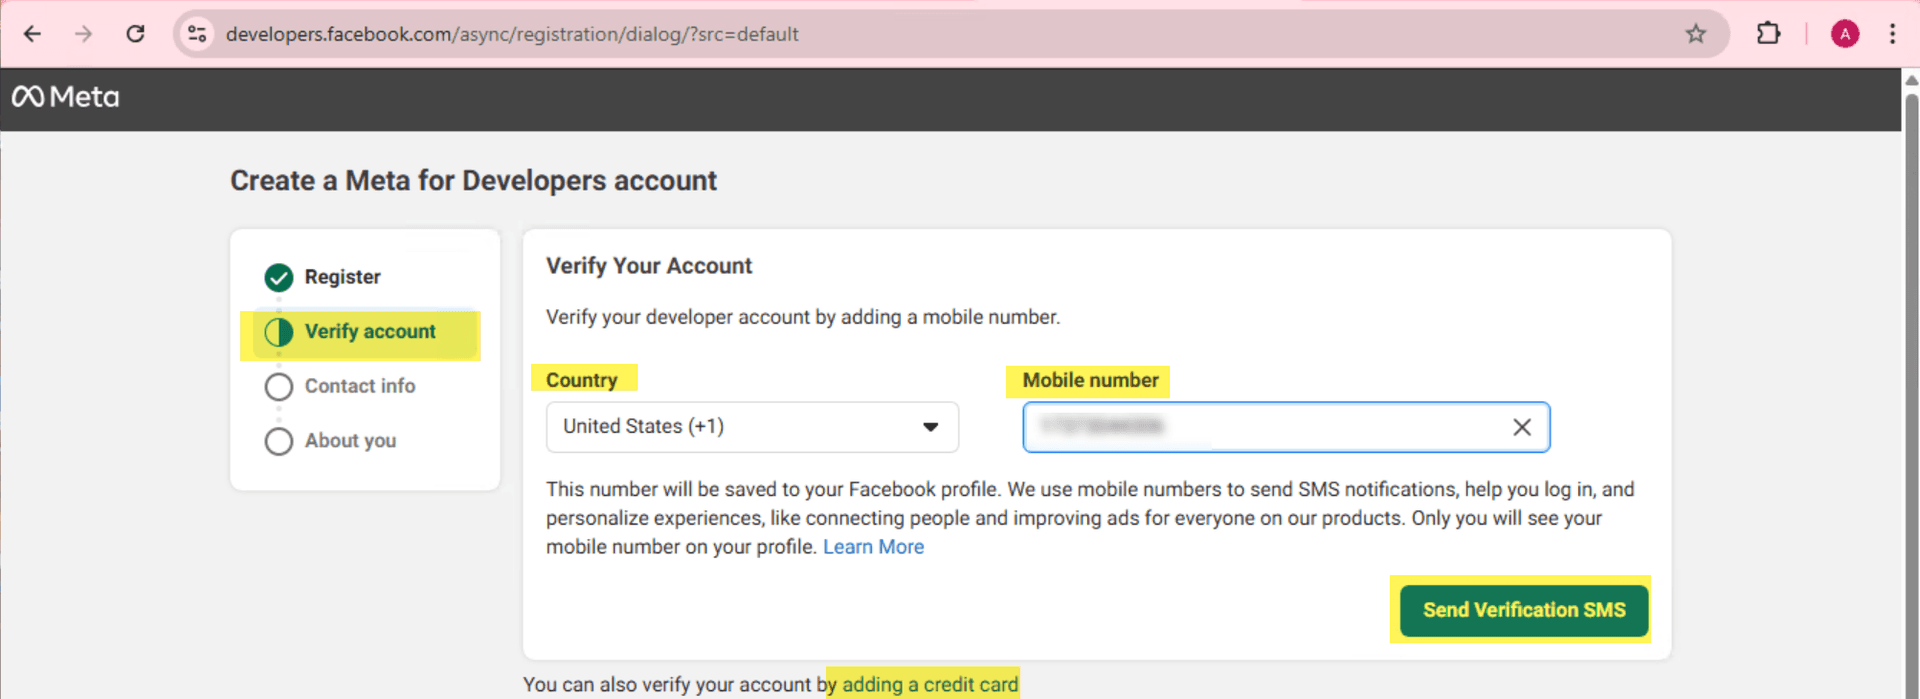The height and width of the screenshot is (699, 1920).
Task: Open the Learn More link
Action: coord(873,547)
